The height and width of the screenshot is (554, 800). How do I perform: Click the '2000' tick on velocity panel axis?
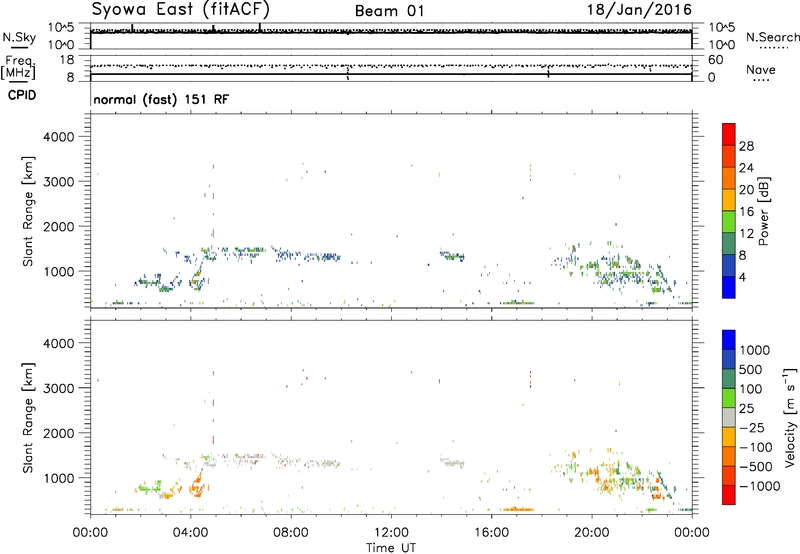tap(59, 433)
